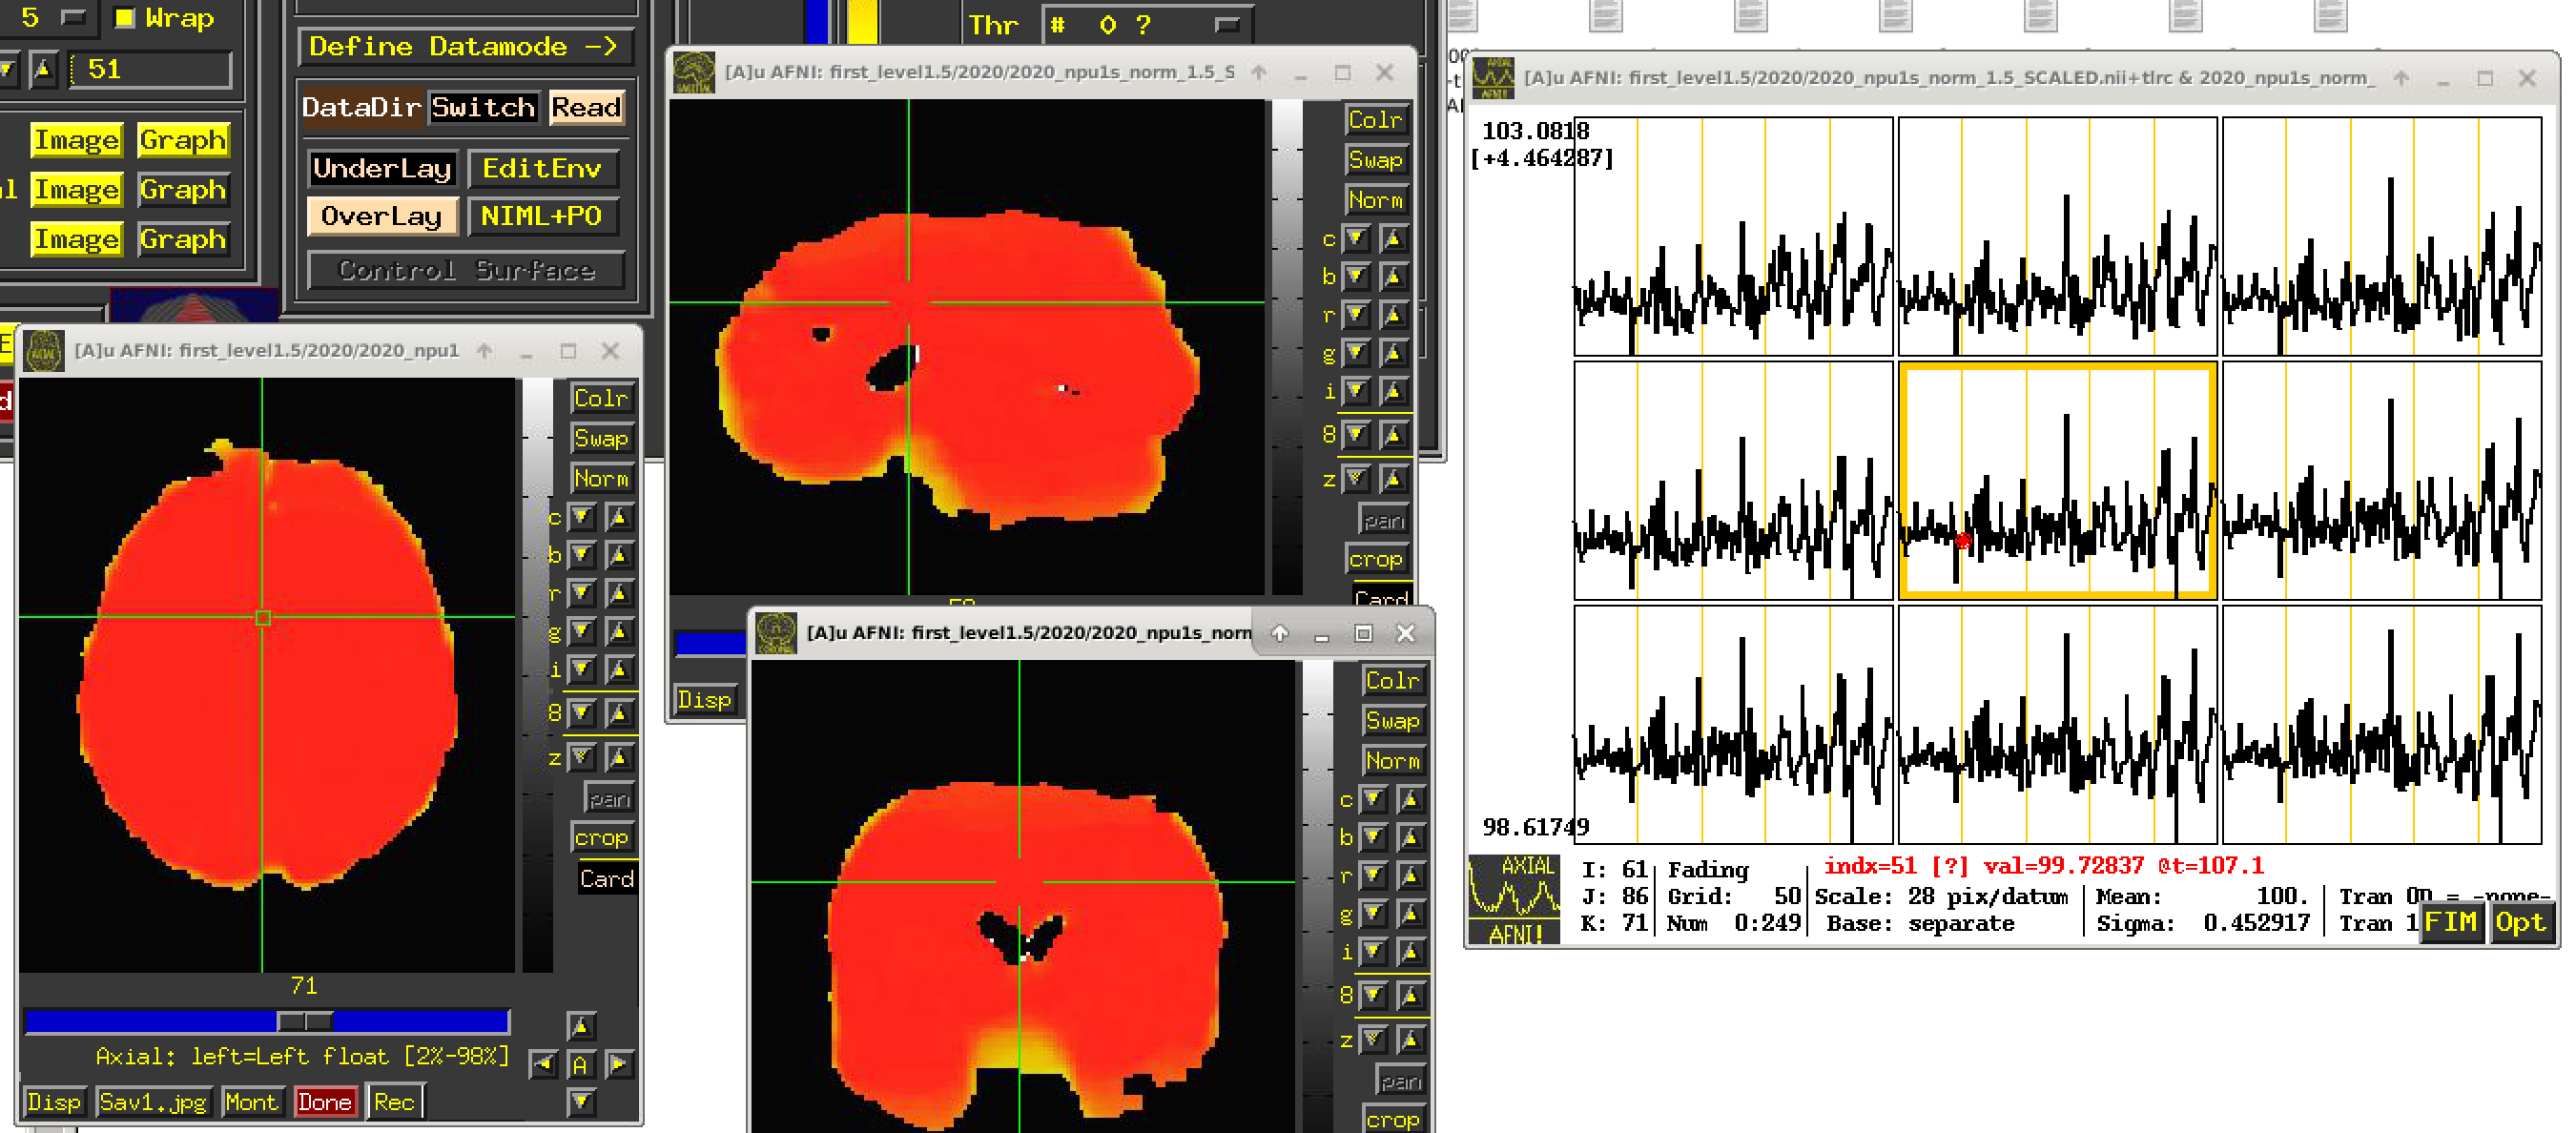Click the up arrow above the A button
This screenshot has width=2576, height=1133.
point(580,1026)
